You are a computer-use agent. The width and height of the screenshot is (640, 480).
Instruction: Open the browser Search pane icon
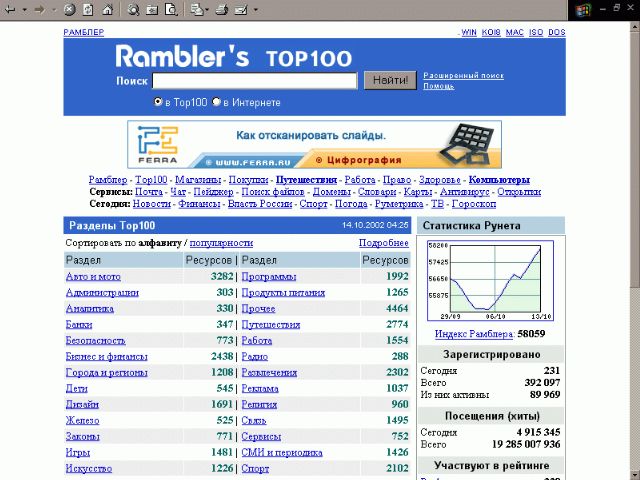tap(133, 10)
